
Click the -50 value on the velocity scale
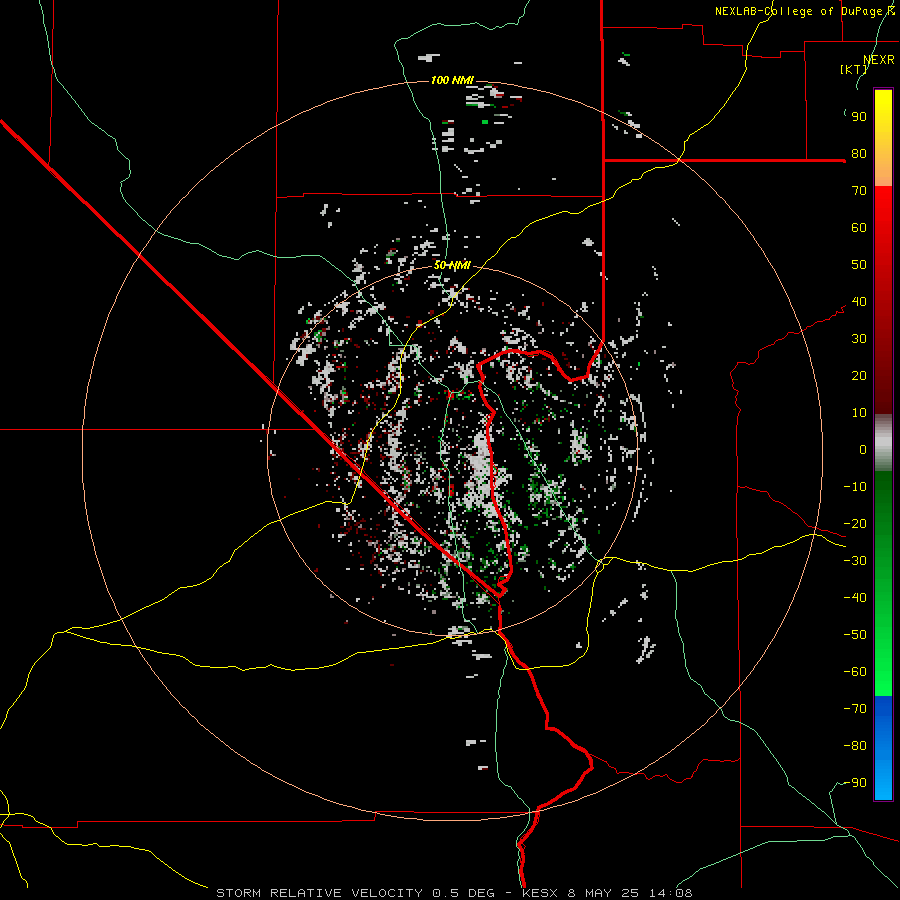pyautogui.click(x=855, y=635)
